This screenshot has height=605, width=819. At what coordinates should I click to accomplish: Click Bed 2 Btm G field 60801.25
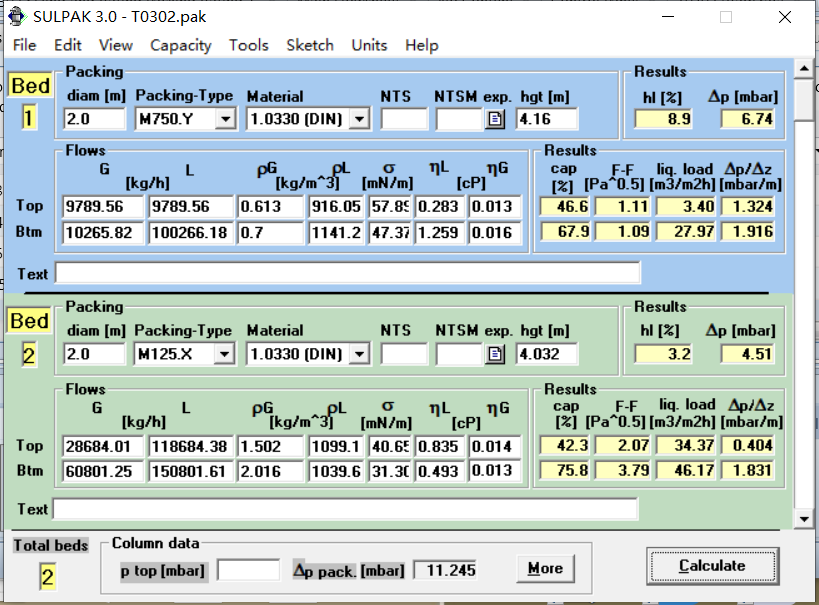[x=103, y=471]
